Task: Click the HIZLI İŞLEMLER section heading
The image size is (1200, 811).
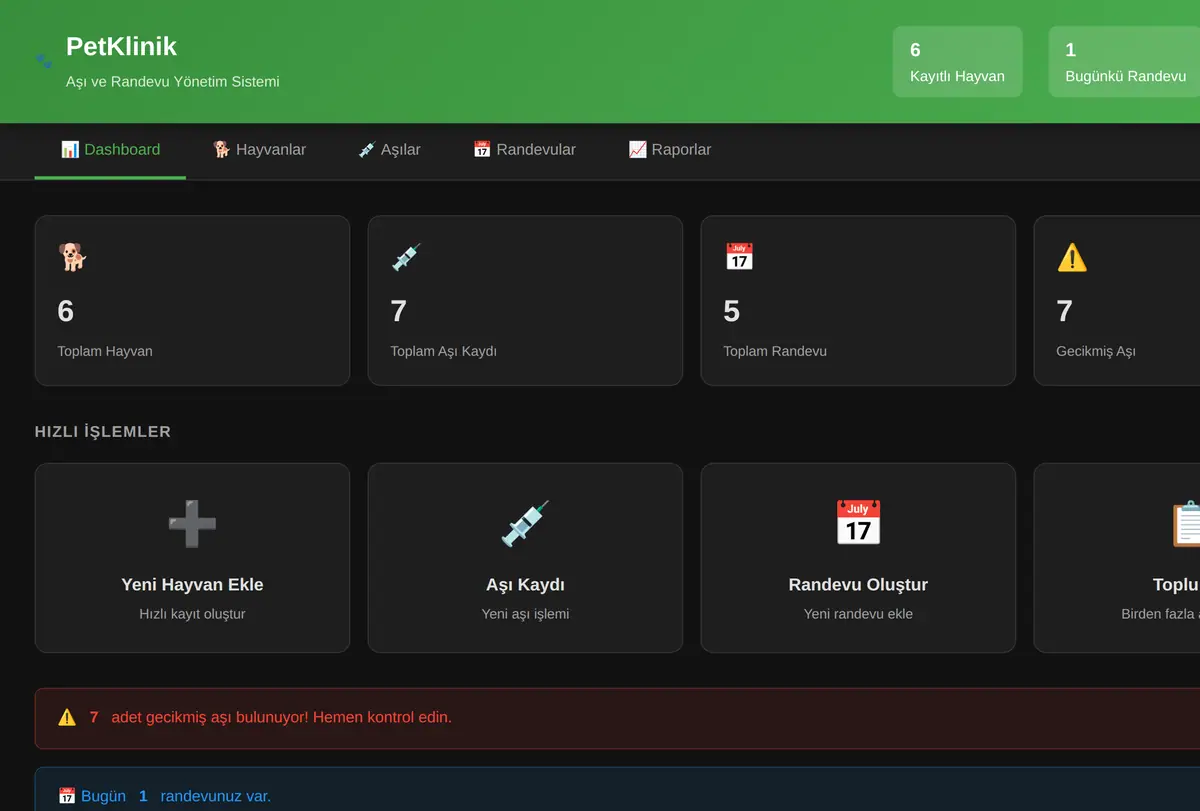Action: [103, 432]
